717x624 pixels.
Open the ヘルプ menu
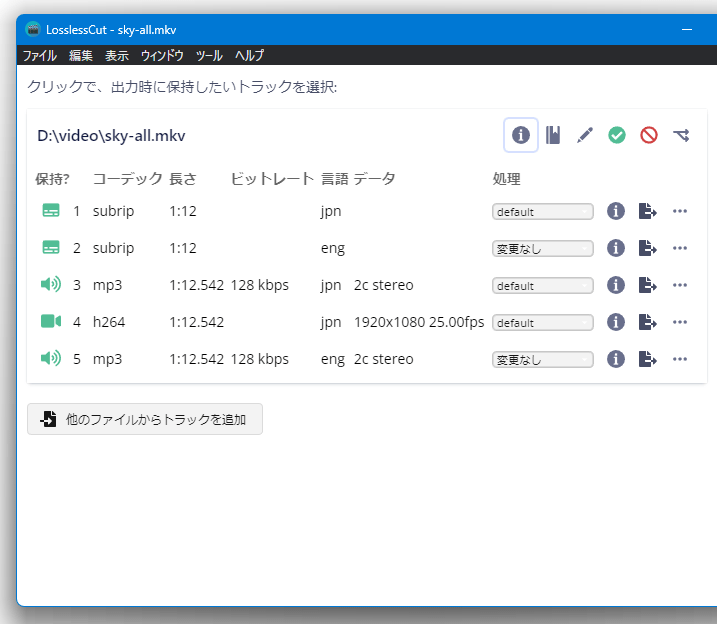pos(249,55)
